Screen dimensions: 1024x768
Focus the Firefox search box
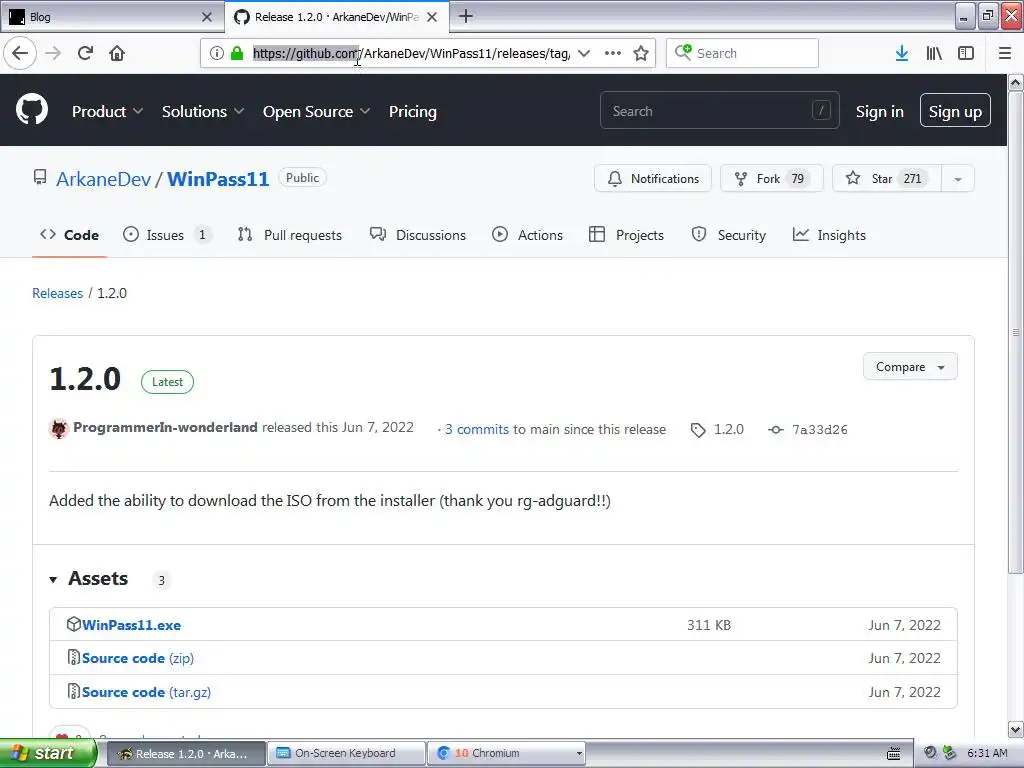tap(742, 54)
